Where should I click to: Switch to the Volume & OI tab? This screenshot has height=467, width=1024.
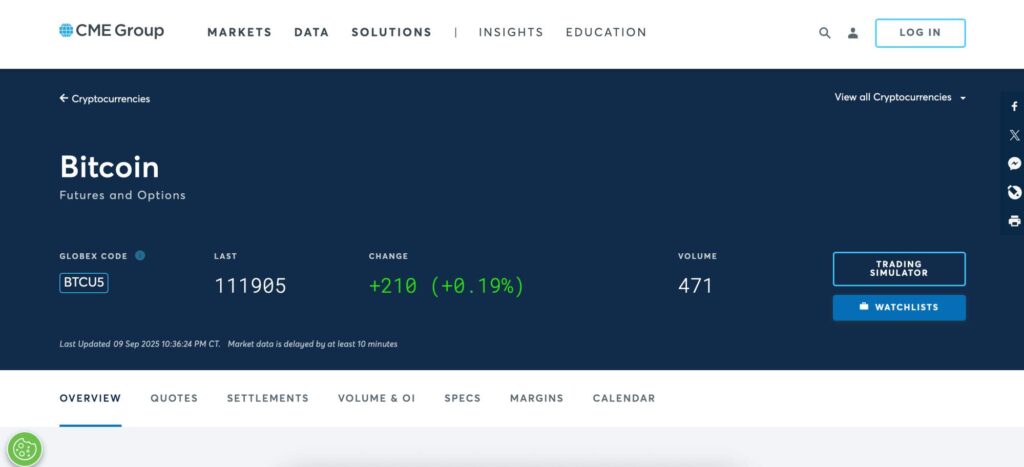click(x=376, y=398)
